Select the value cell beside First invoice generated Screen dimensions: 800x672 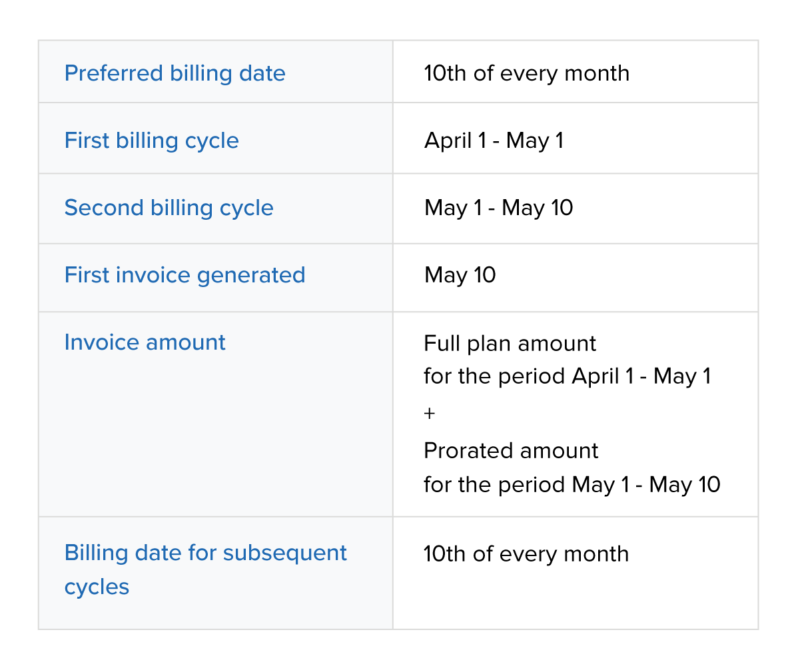(x=575, y=277)
